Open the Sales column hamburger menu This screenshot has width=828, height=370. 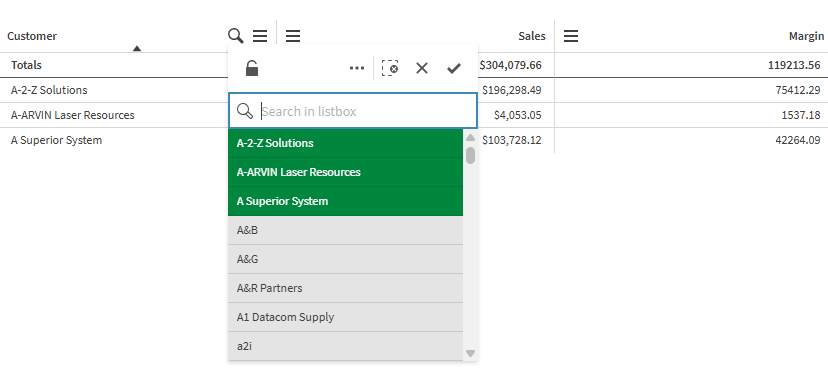[293, 36]
